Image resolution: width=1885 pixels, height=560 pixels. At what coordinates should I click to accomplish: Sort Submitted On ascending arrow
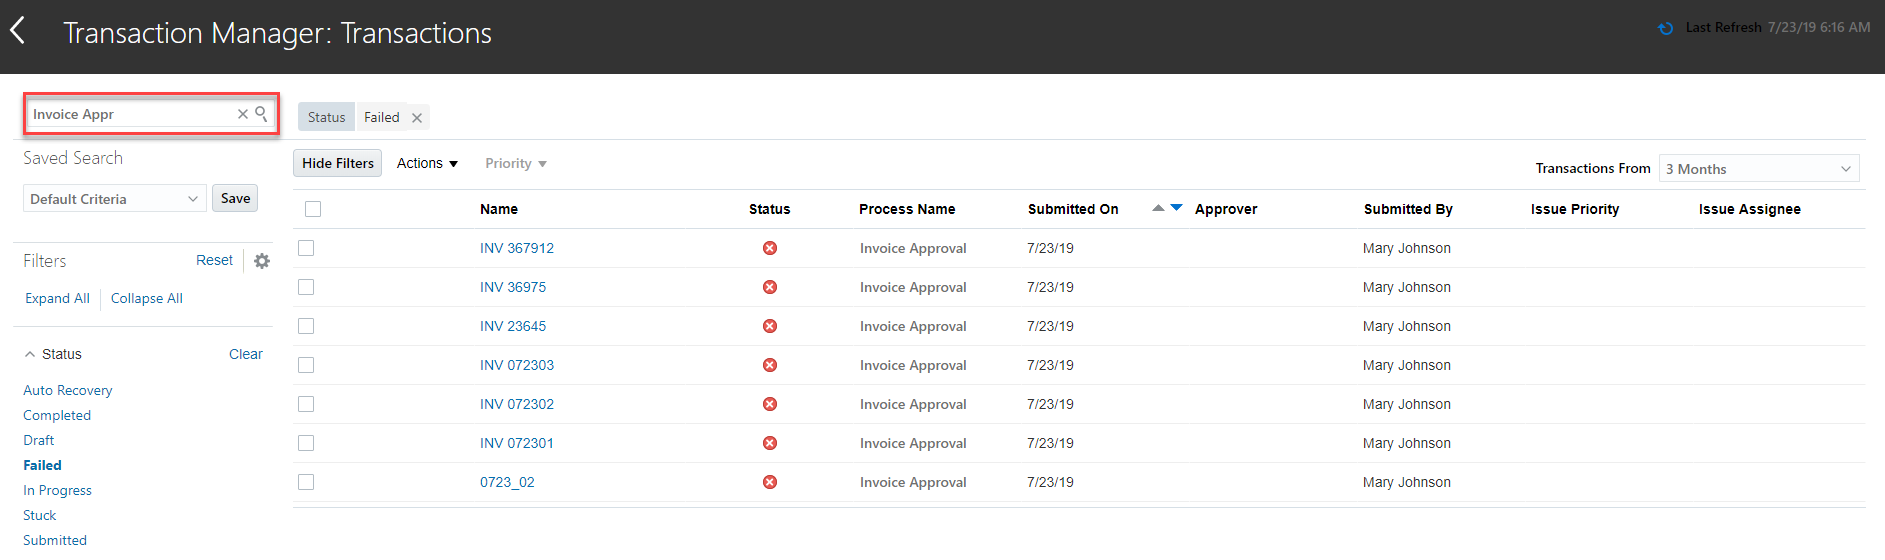click(x=1158, y=208)
